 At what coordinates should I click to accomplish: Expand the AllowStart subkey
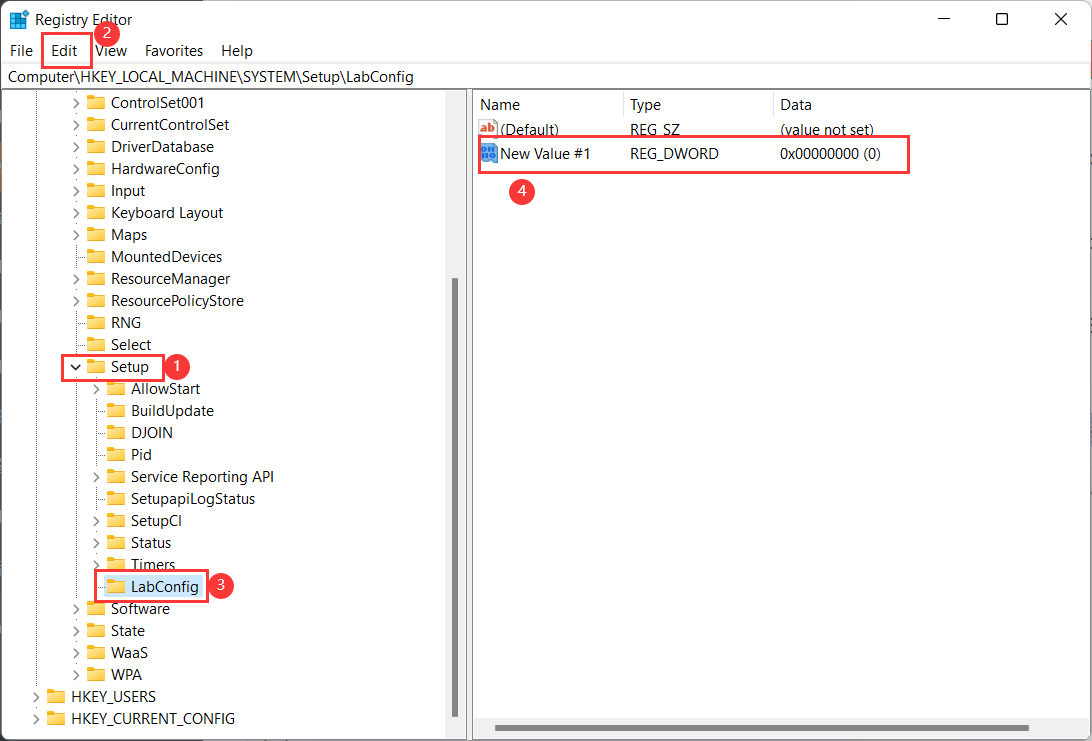pyautogui.click(x=97, y=389)
